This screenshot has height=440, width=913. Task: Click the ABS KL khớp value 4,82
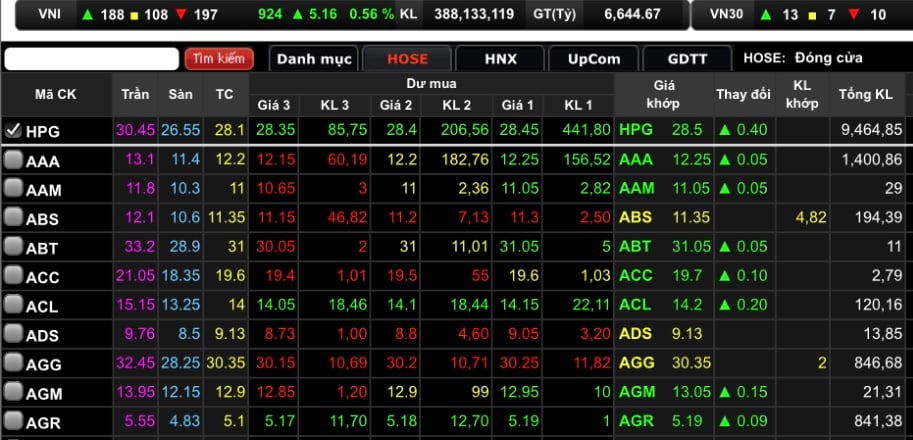(x=811, y=217)
